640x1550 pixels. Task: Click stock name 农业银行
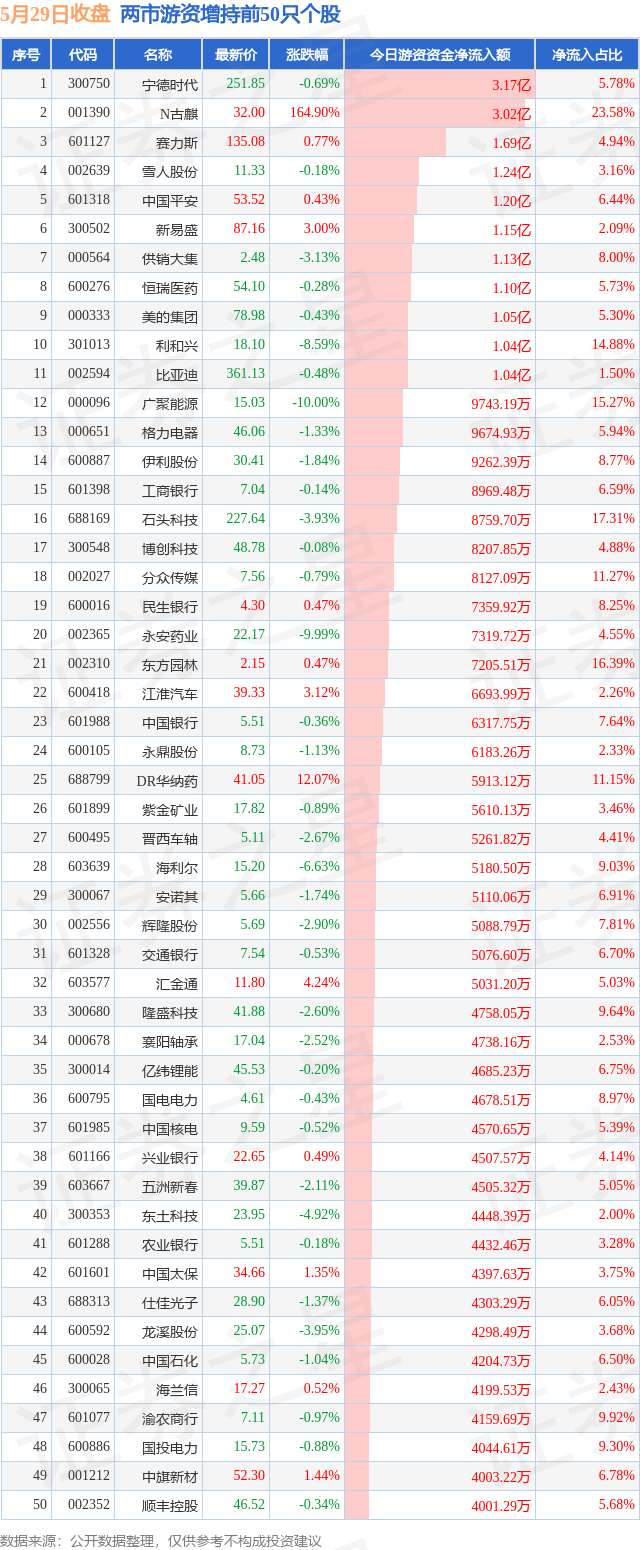(170, 1244)
